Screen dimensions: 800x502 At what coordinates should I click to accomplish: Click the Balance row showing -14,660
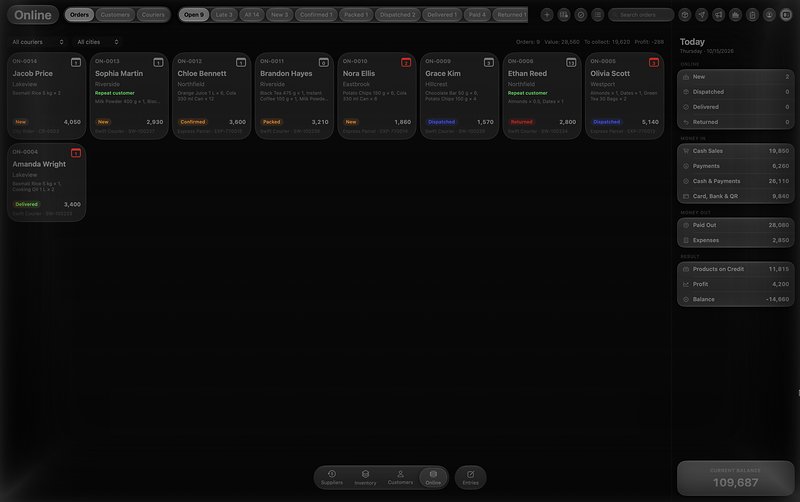735,299
